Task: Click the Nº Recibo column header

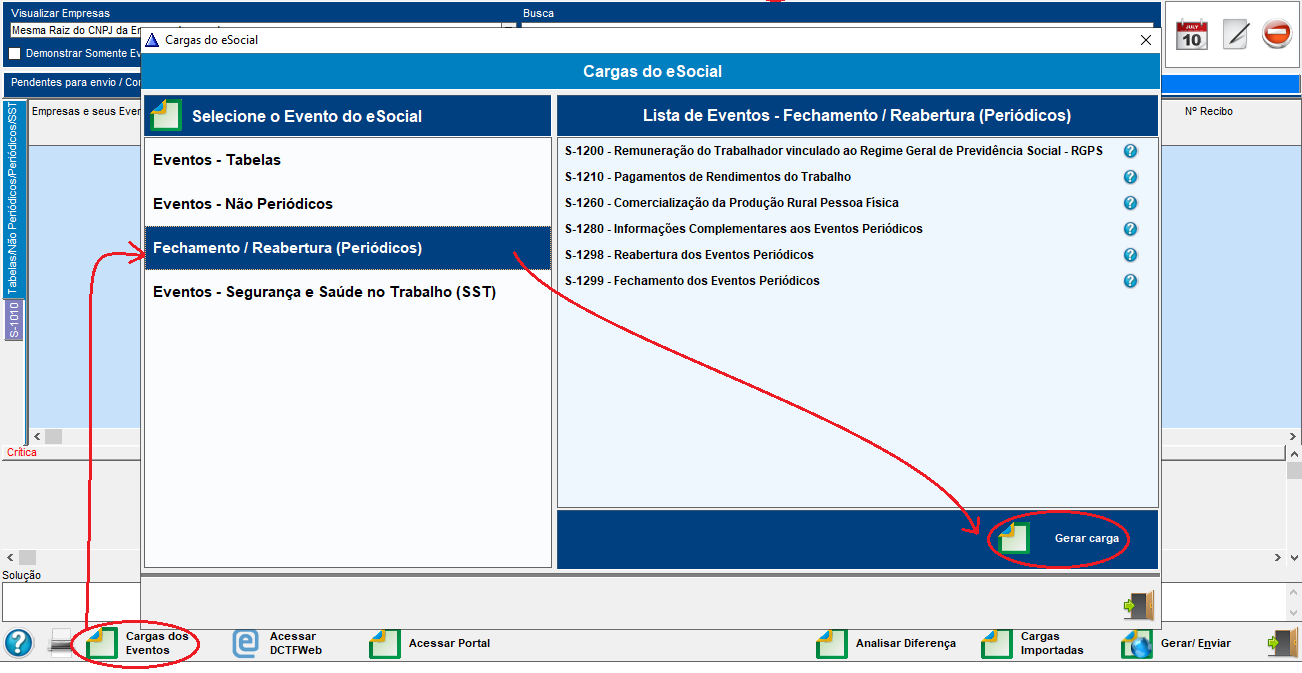Action: click(x=1209, y=111)
